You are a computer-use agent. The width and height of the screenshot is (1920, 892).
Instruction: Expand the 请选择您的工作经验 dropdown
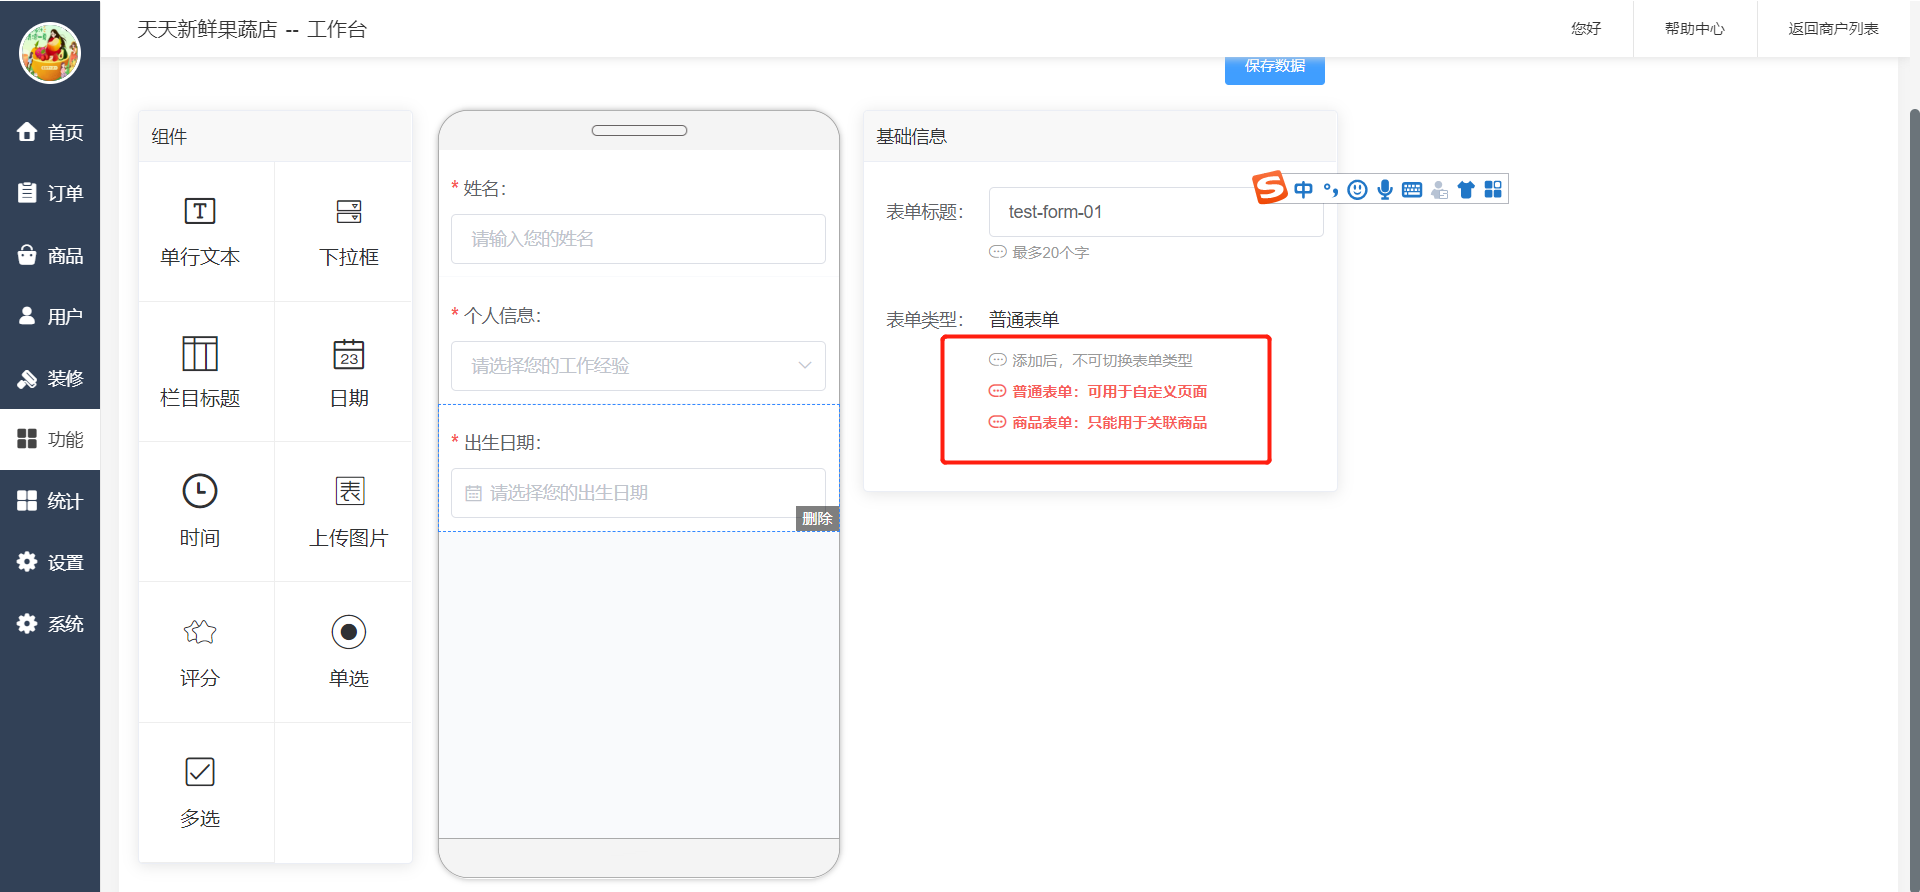[x=638, y=366]
